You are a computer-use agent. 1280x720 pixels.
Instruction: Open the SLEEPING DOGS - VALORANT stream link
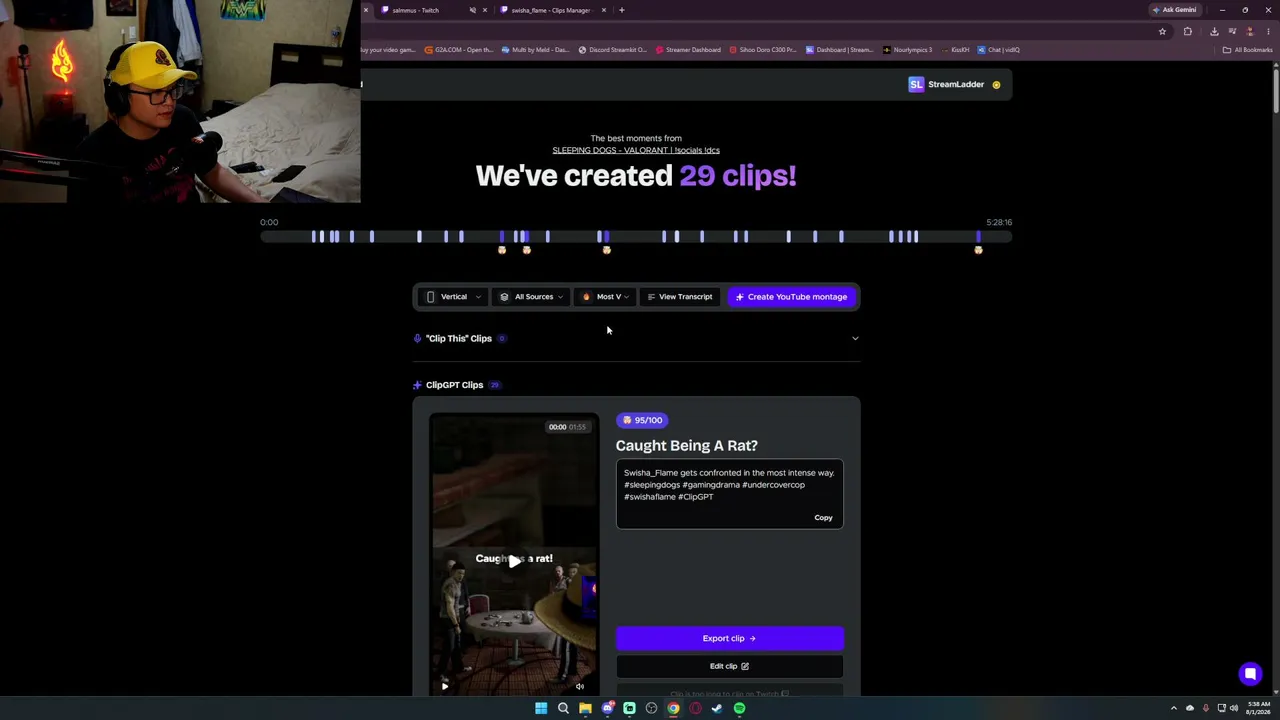[x=636, y=150]
